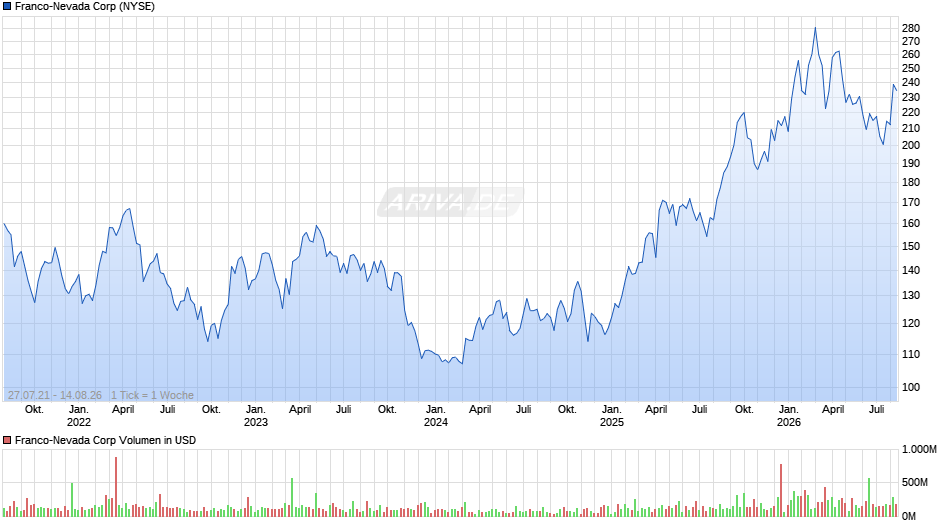940x526 pixels.
Task: Click the 100 price axis label
Action: (911, 387)
